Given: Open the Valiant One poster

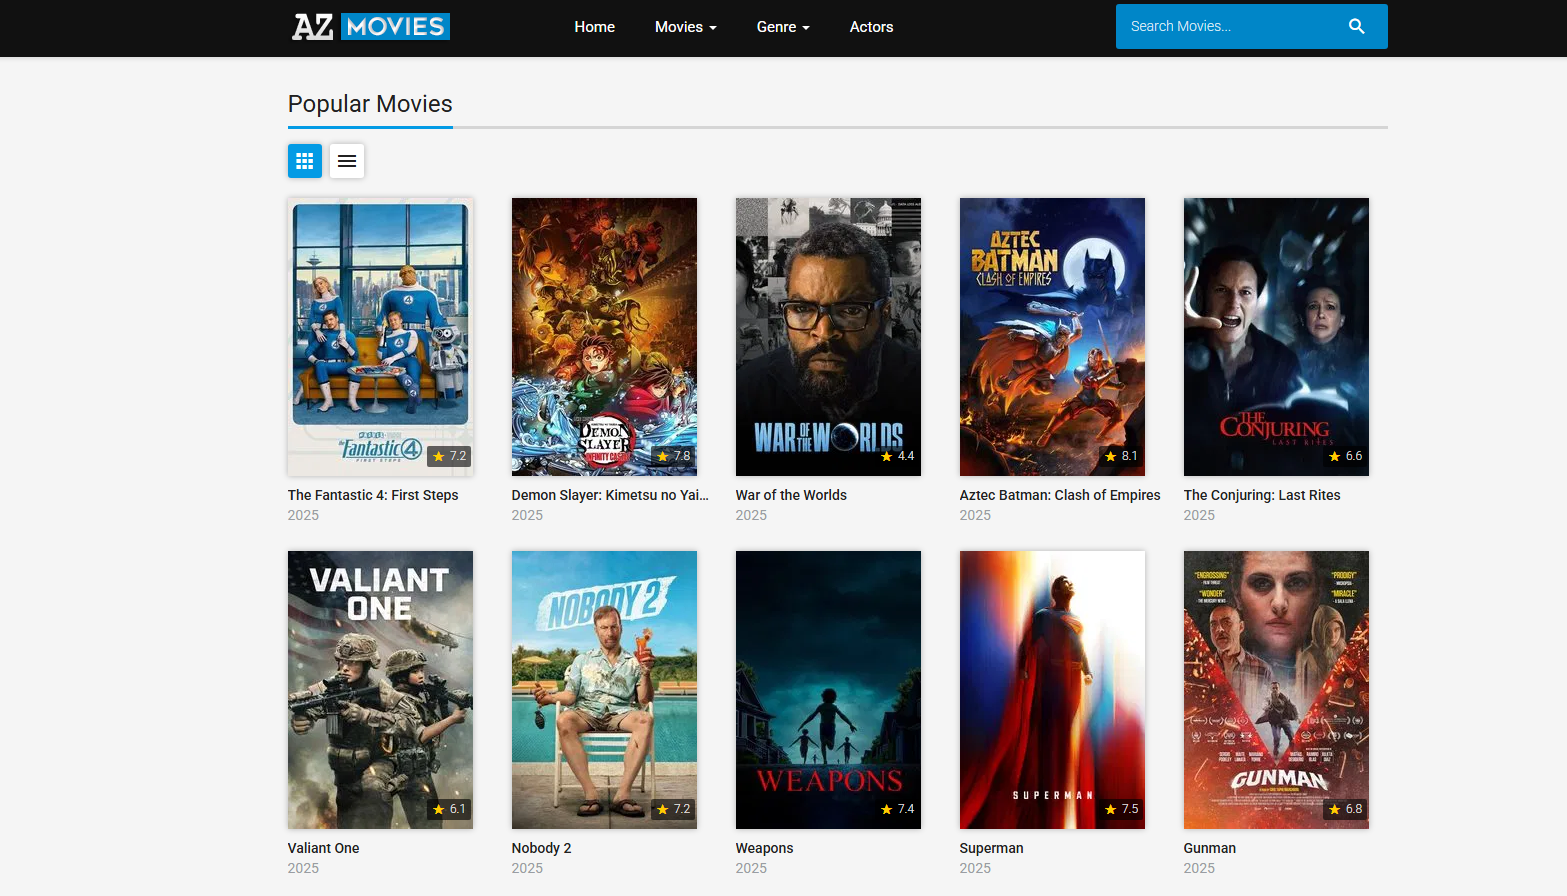Looking at the screenshot, I should pyautogui.click(x=380, y=689).
